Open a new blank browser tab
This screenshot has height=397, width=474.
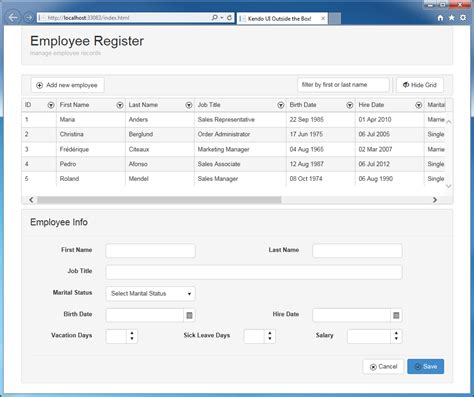click(335, 19)
